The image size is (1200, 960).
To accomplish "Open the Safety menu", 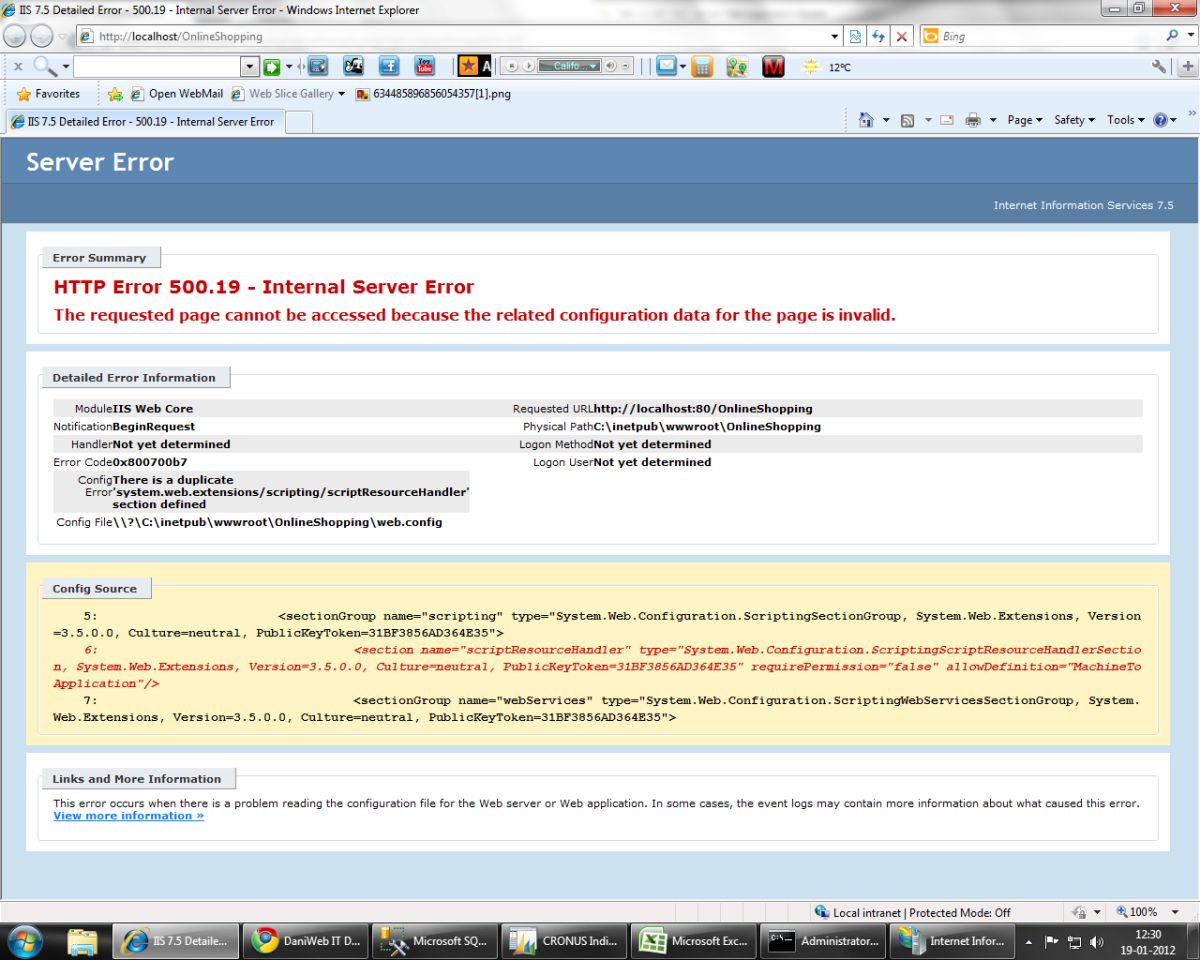I will pyautogui.click(x=1074, y=120).
